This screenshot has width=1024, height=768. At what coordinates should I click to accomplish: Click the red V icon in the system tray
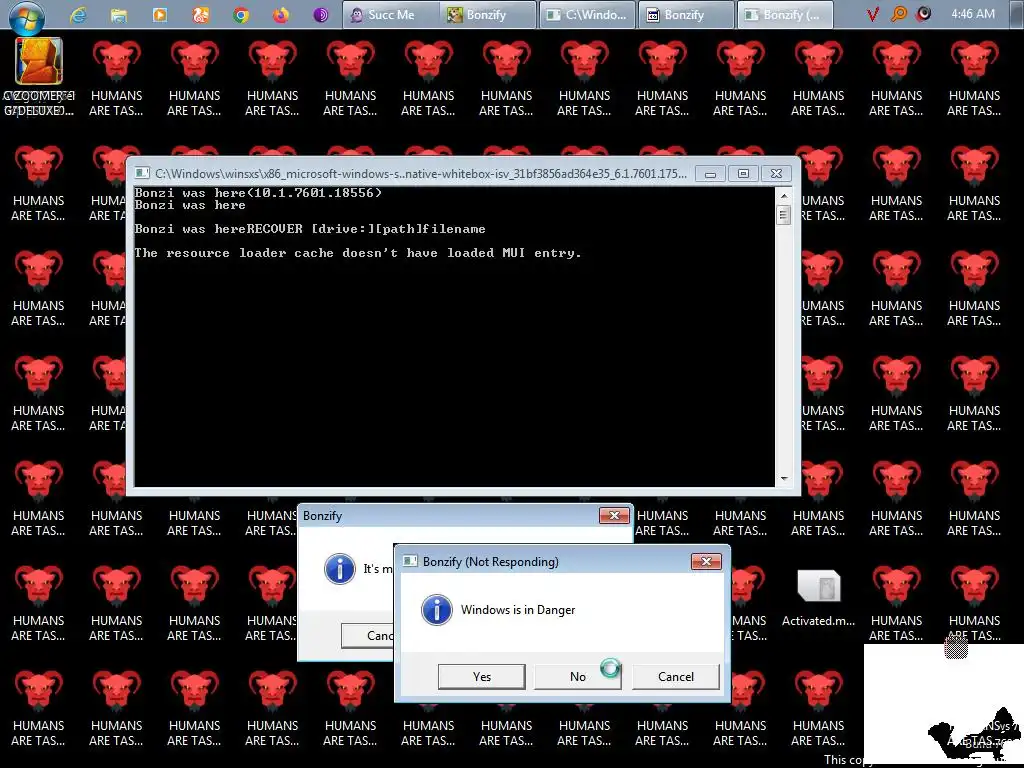coord(872,14)
